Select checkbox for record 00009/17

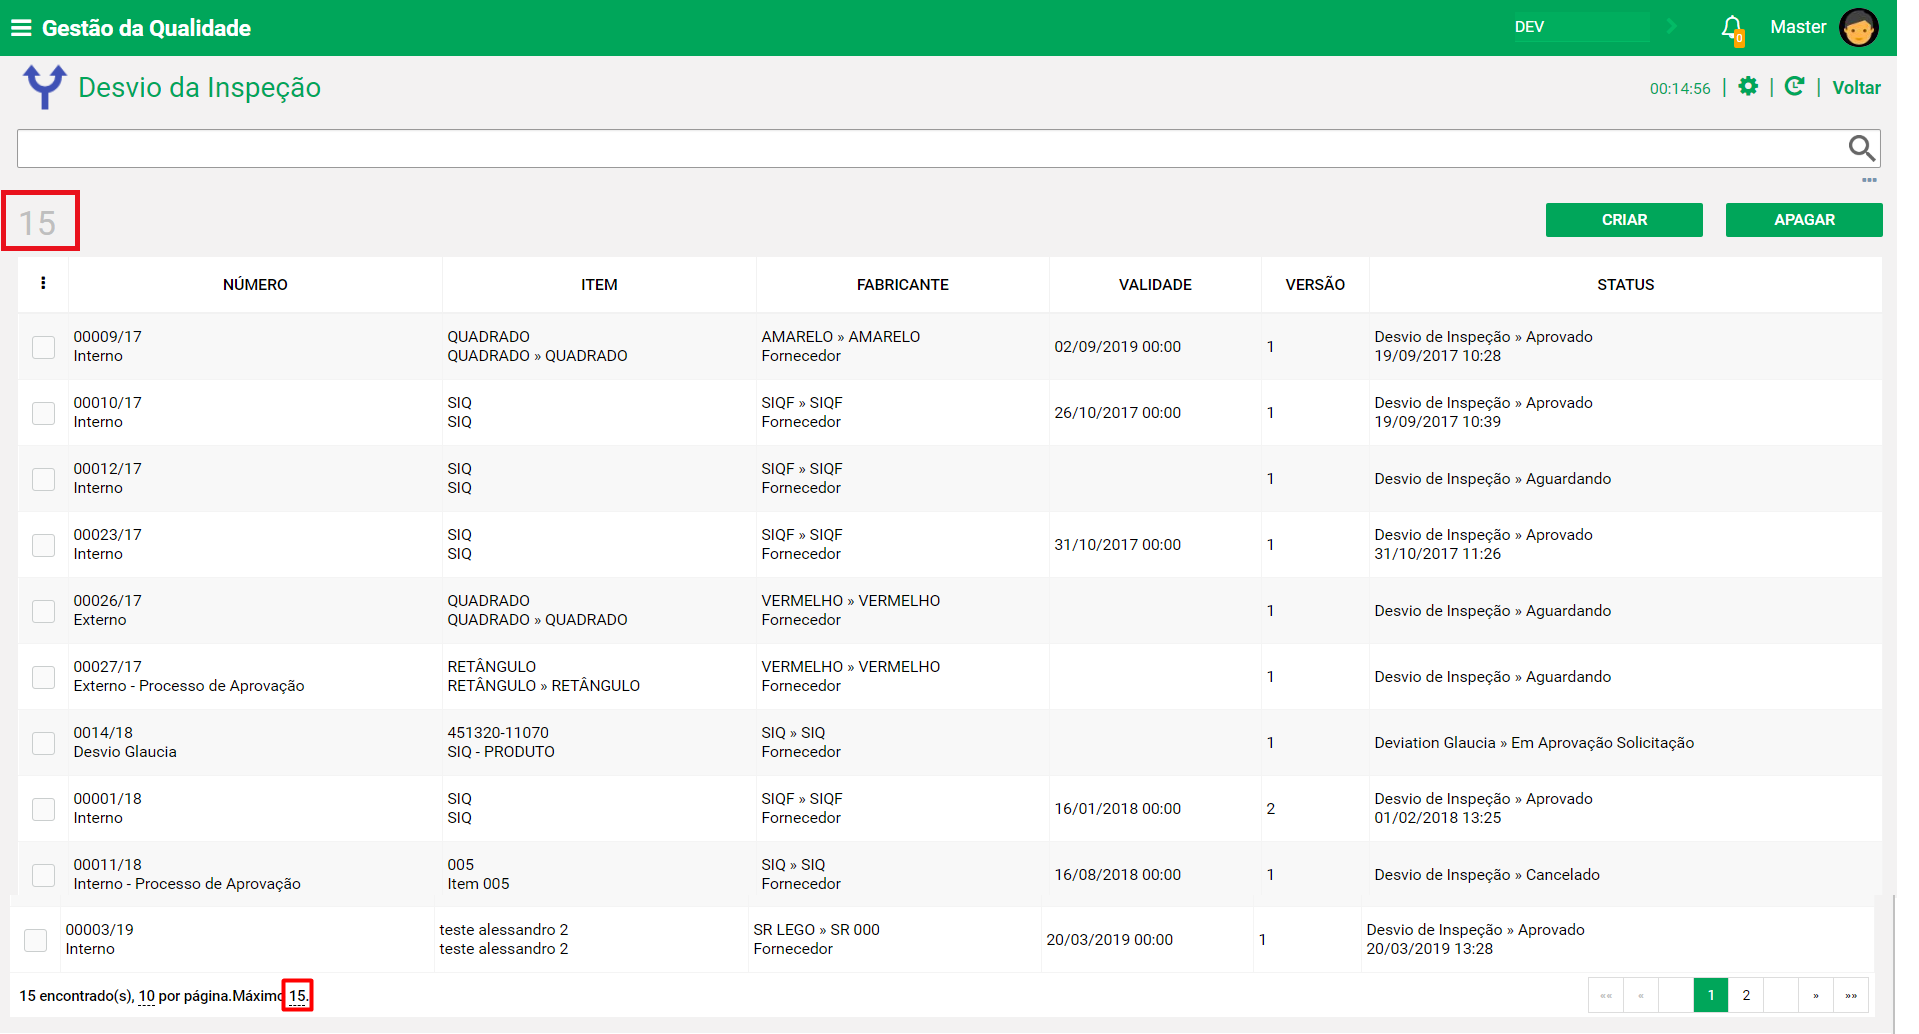(x=43, y=347)
